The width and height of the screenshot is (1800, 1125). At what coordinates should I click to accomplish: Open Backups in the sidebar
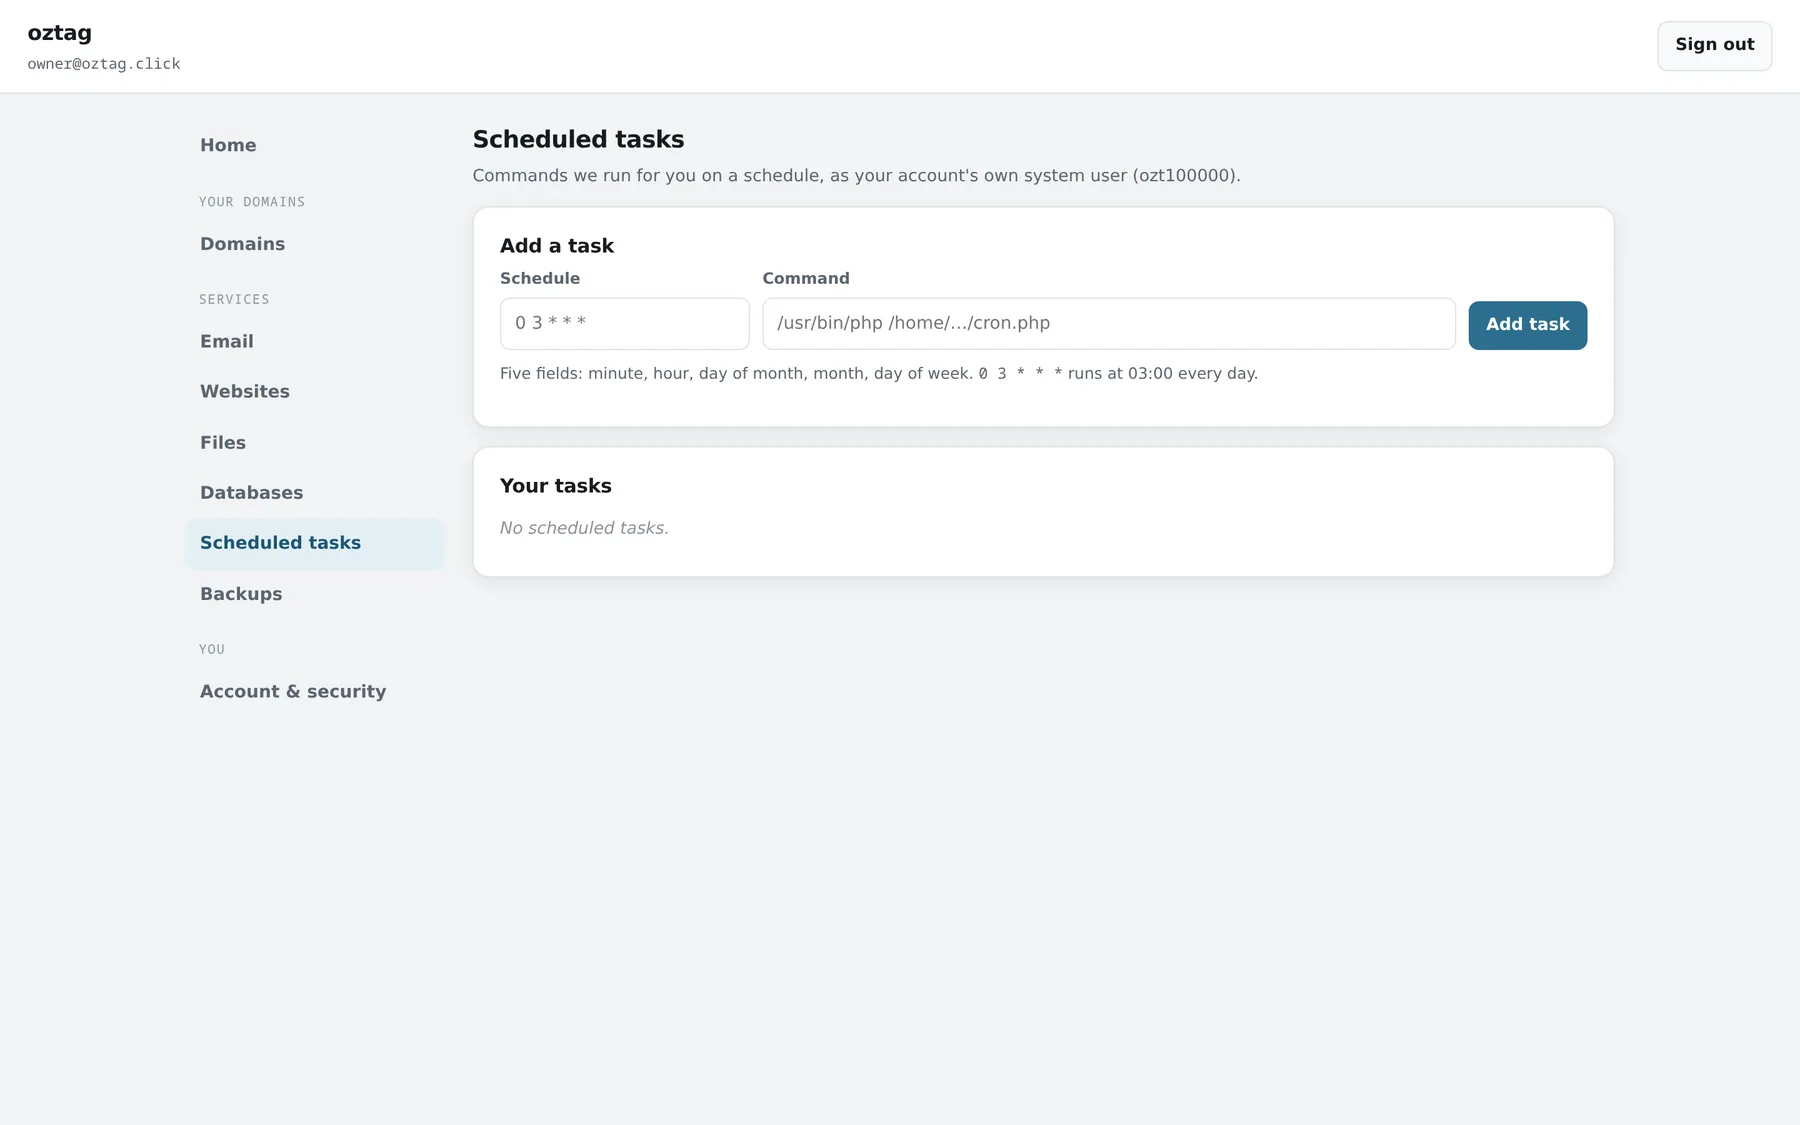(x=314, y=594)
